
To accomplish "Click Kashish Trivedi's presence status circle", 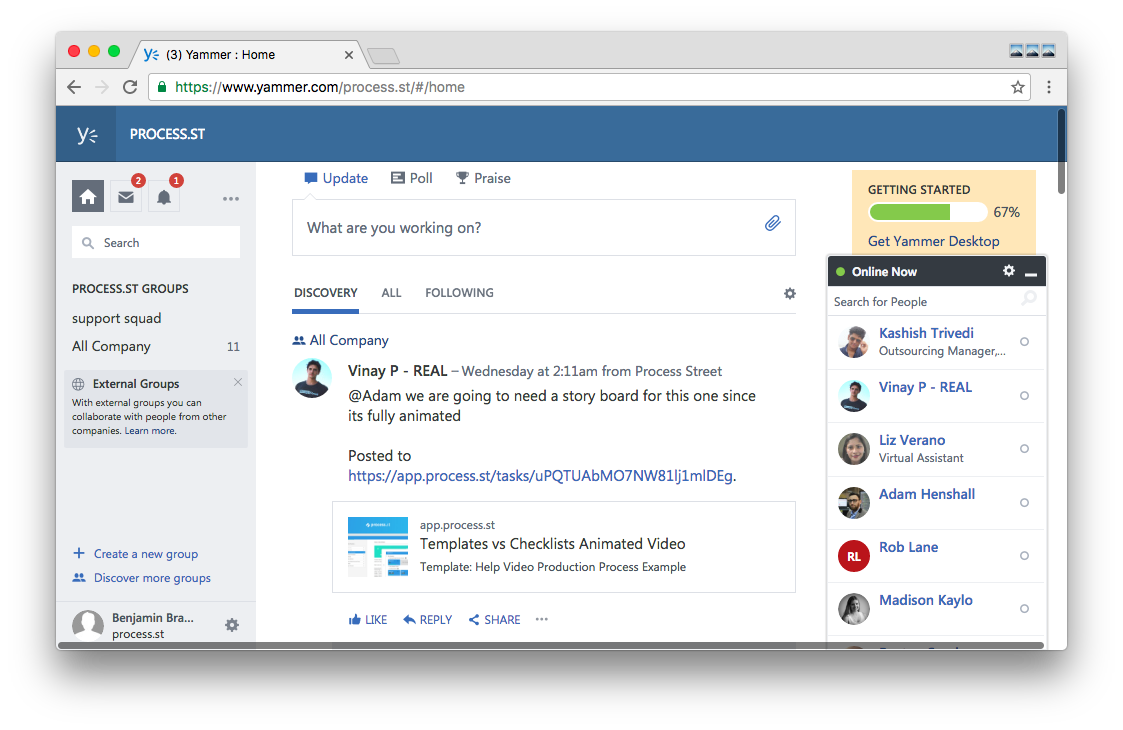I will tap(1024, 342).
